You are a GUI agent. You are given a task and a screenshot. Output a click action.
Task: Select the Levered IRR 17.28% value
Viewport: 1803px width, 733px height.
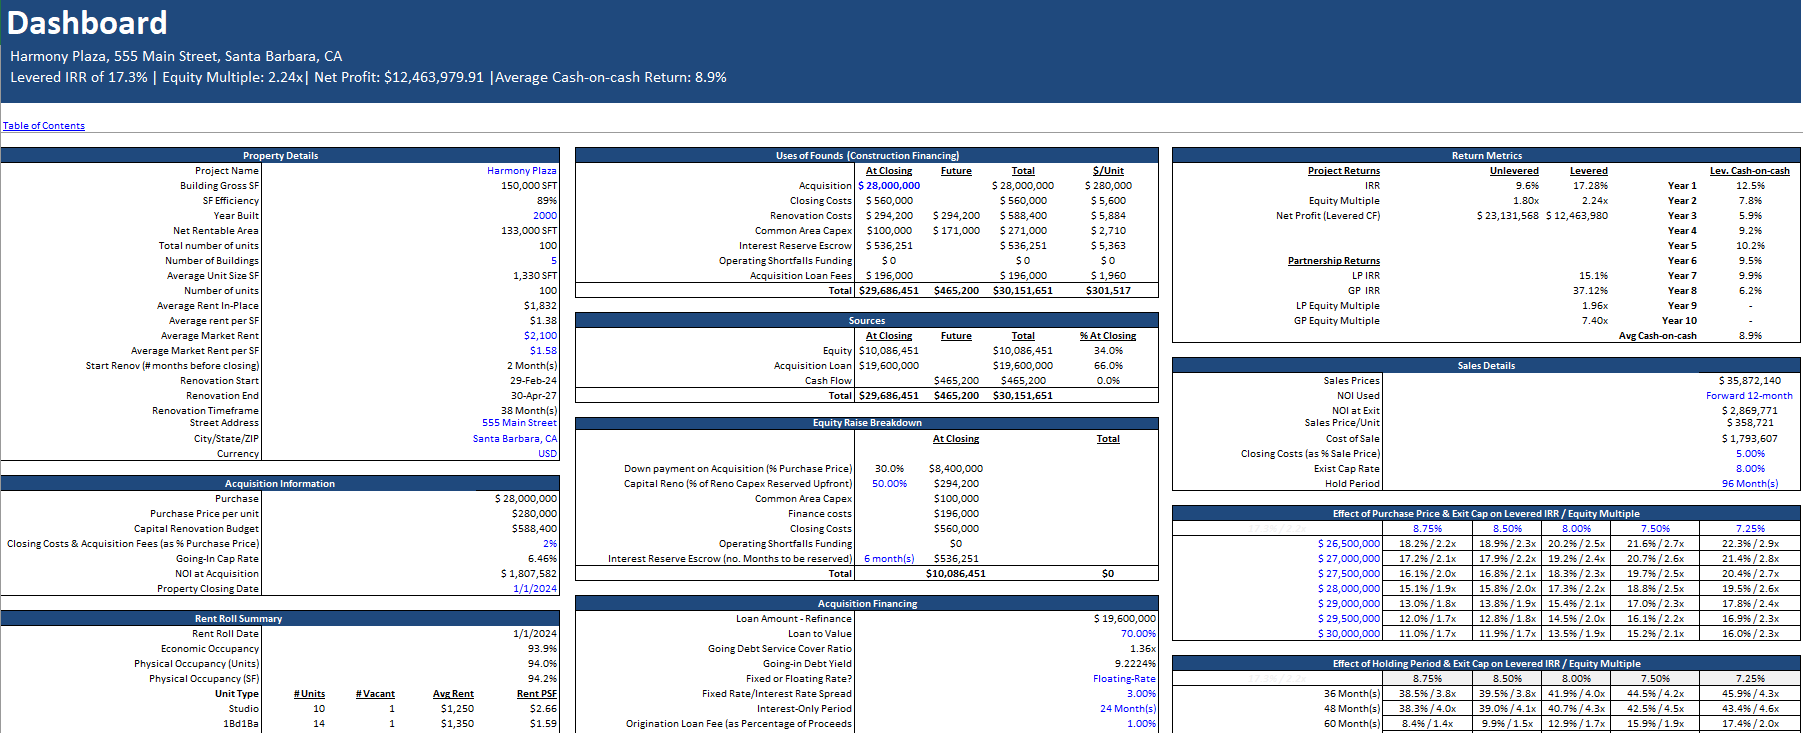tap(1590, 186)
